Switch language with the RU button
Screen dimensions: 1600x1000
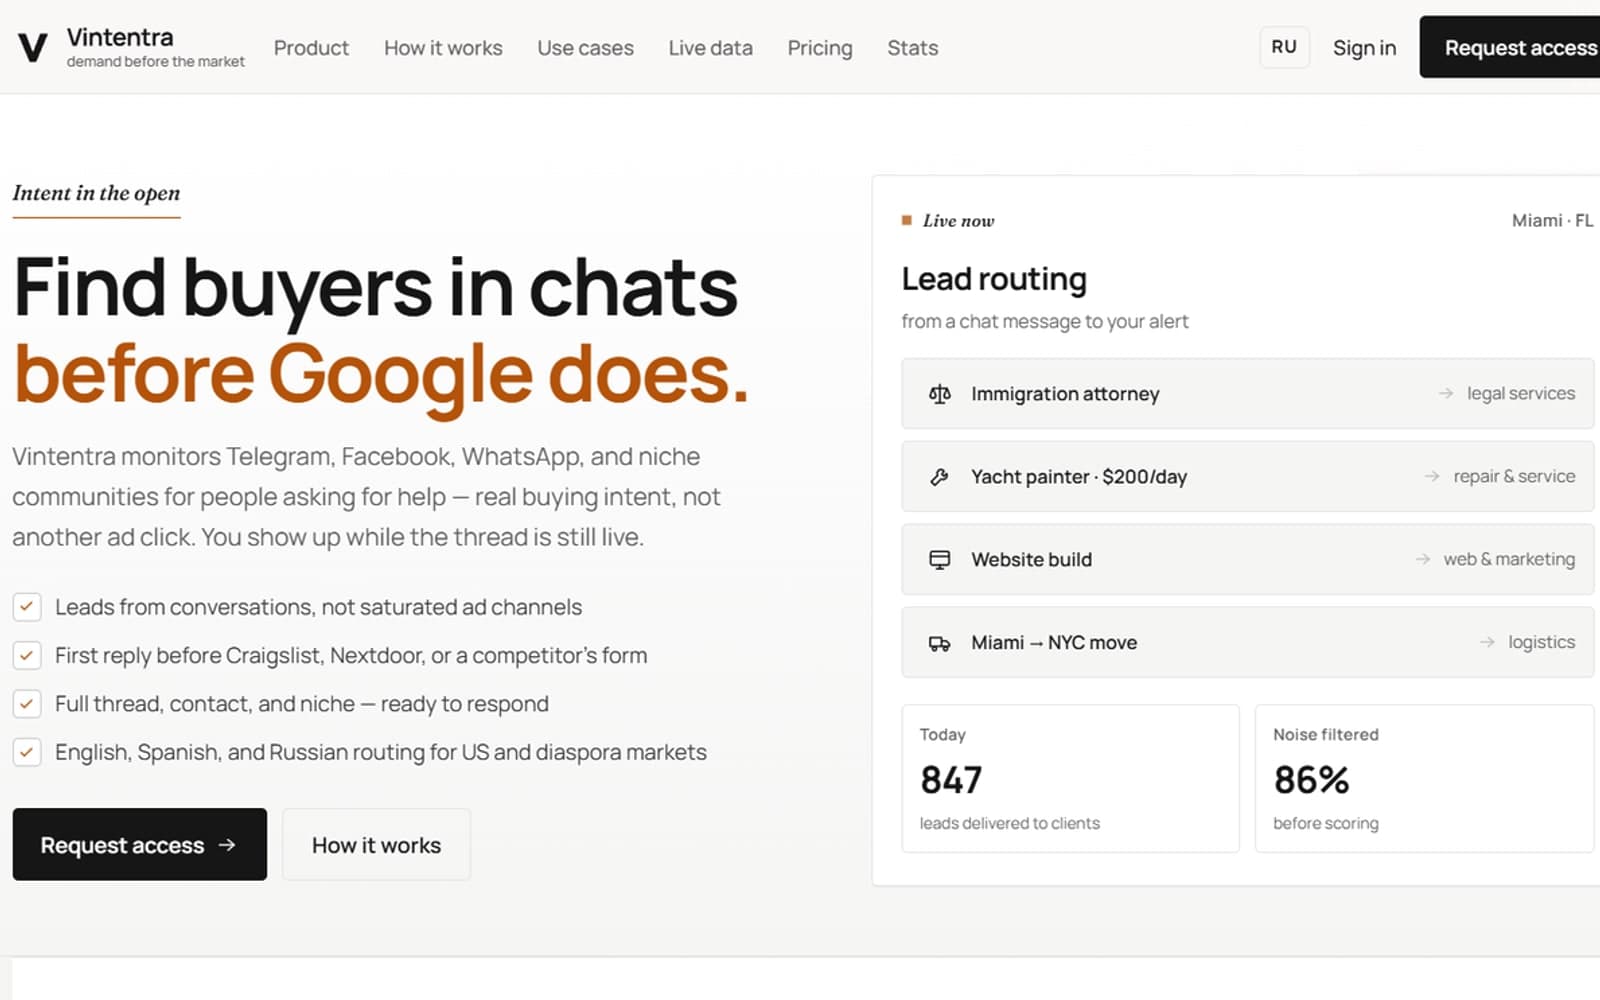click(1284, 47)
